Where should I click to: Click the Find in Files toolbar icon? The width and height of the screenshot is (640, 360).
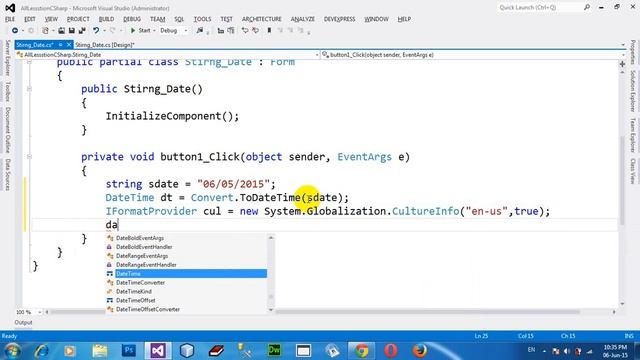(200, 31)
